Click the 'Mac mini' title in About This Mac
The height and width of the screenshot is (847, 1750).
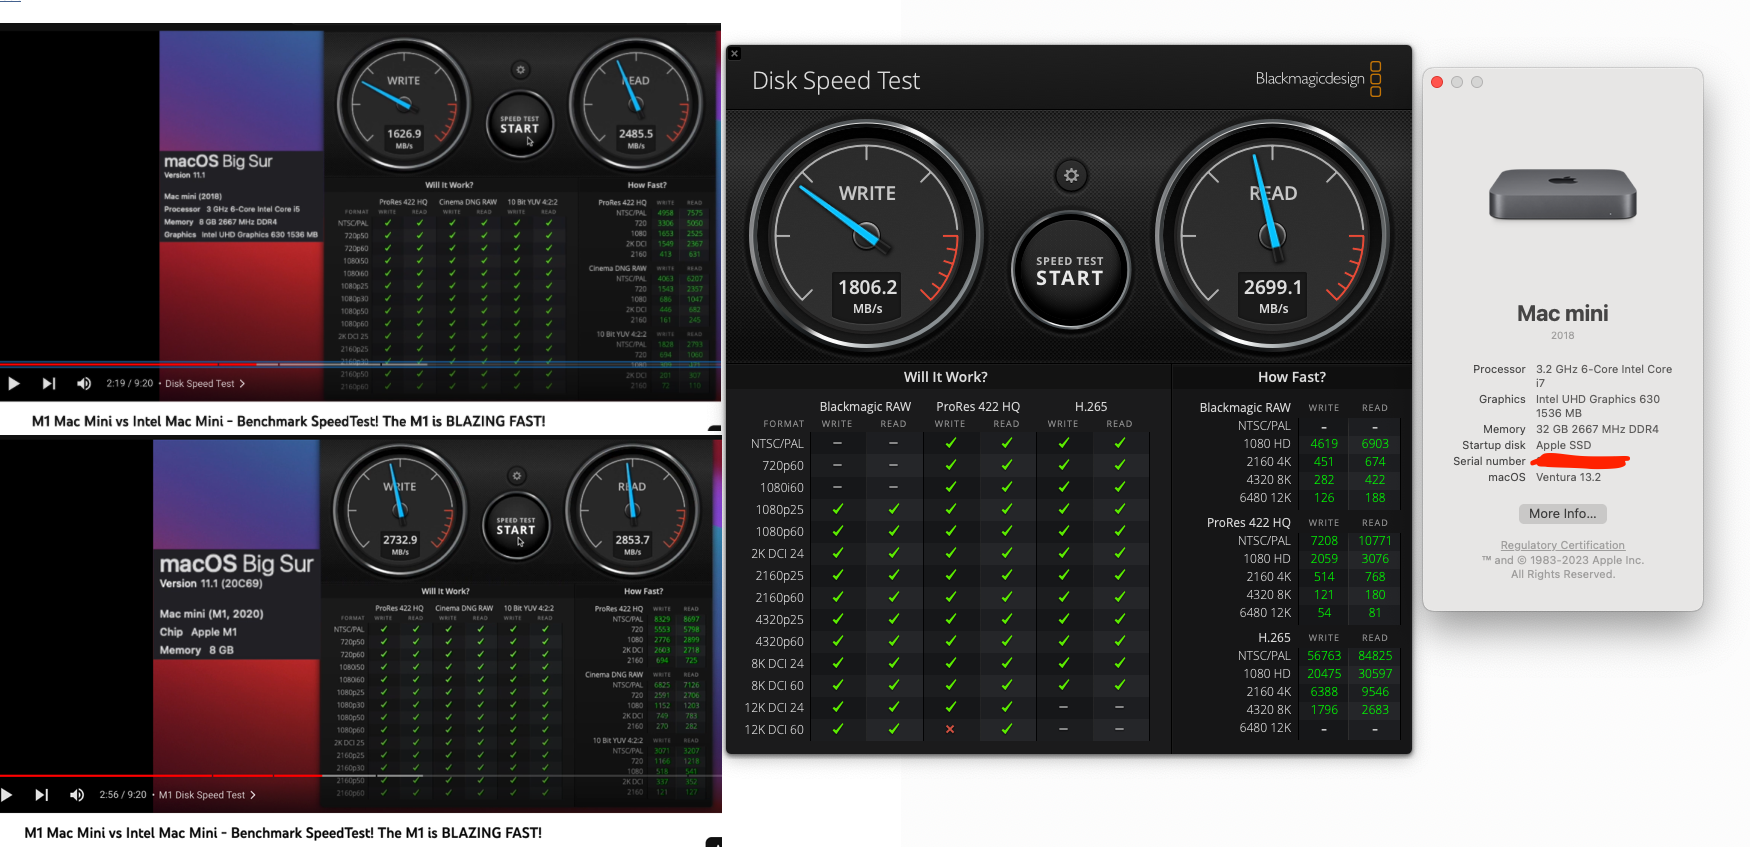tap(1562, 313)
